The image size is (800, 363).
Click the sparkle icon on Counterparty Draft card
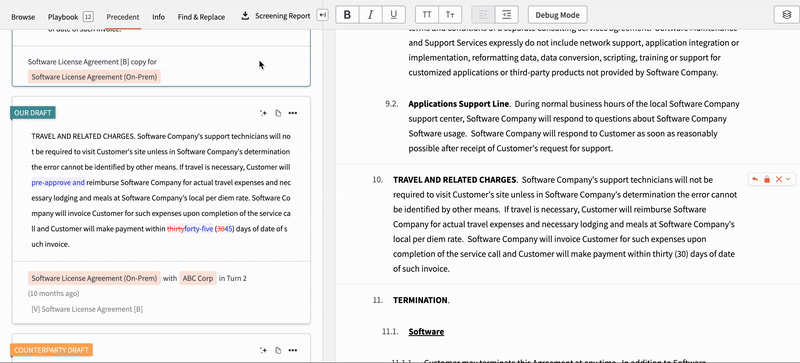click(x=263, y=350)
